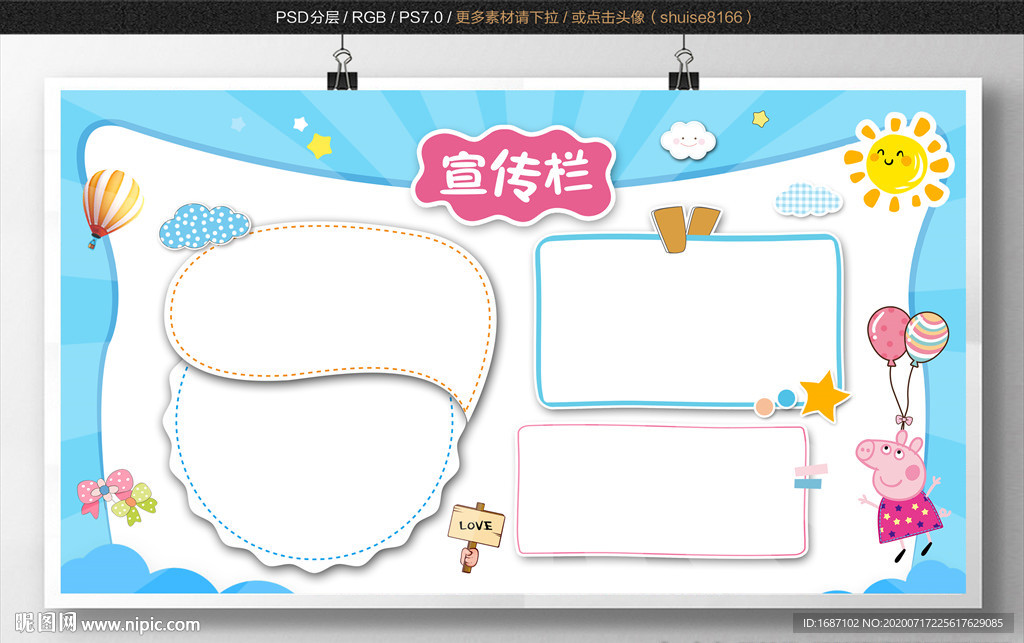Click the smiling sun graphic
1024x643 pixels.
[898, 163]
